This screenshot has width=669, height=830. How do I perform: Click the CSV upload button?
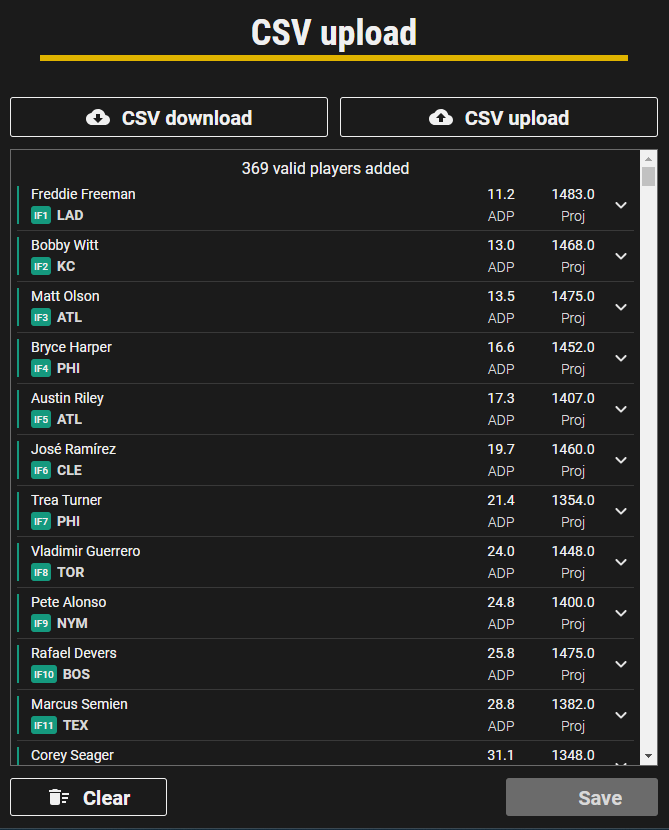coord(499,117)
